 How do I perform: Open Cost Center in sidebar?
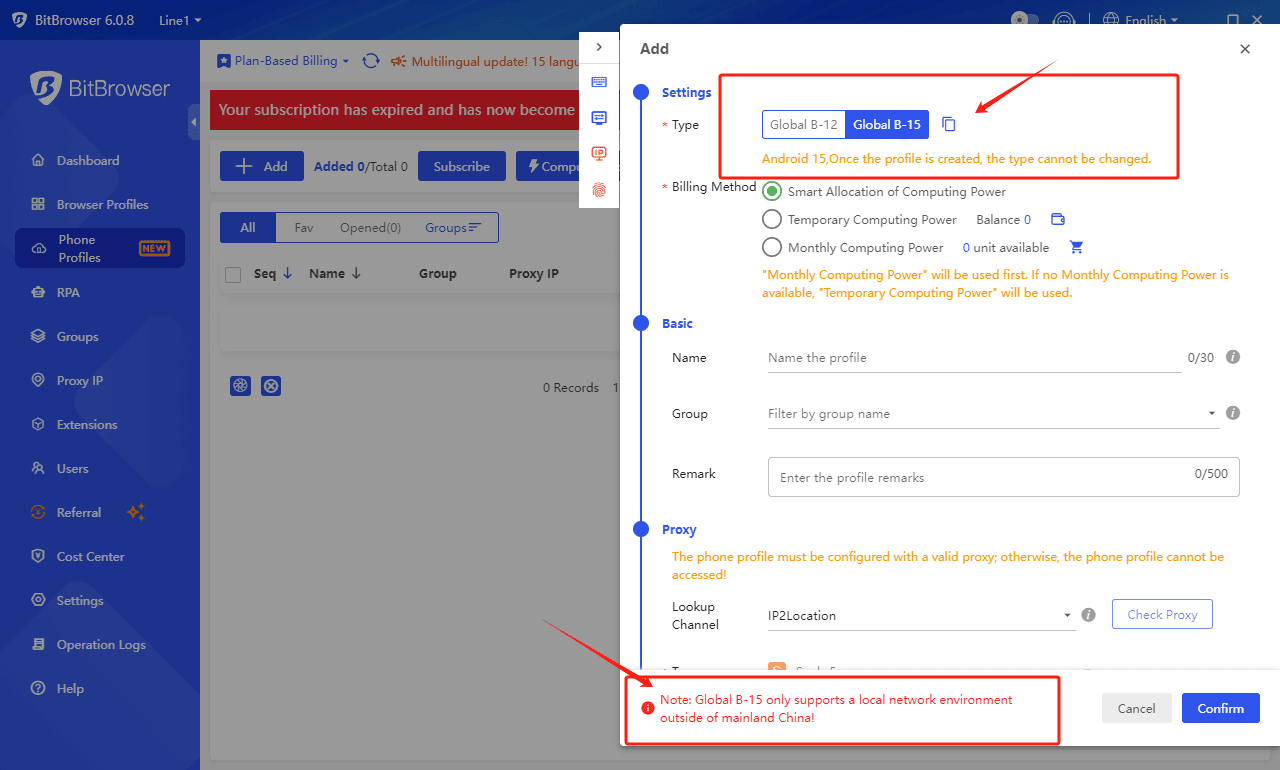[100, 557]
